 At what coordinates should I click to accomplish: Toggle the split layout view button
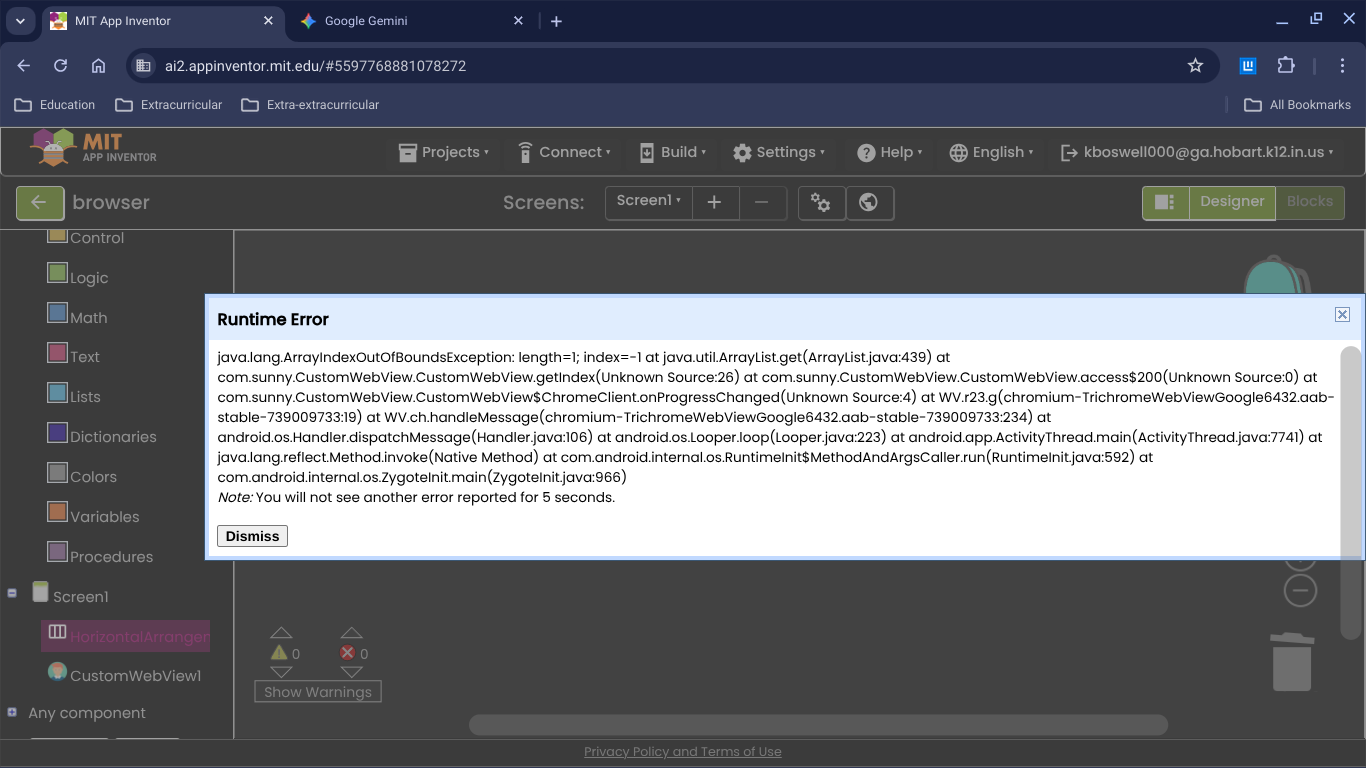click(x=1165, y=202)
